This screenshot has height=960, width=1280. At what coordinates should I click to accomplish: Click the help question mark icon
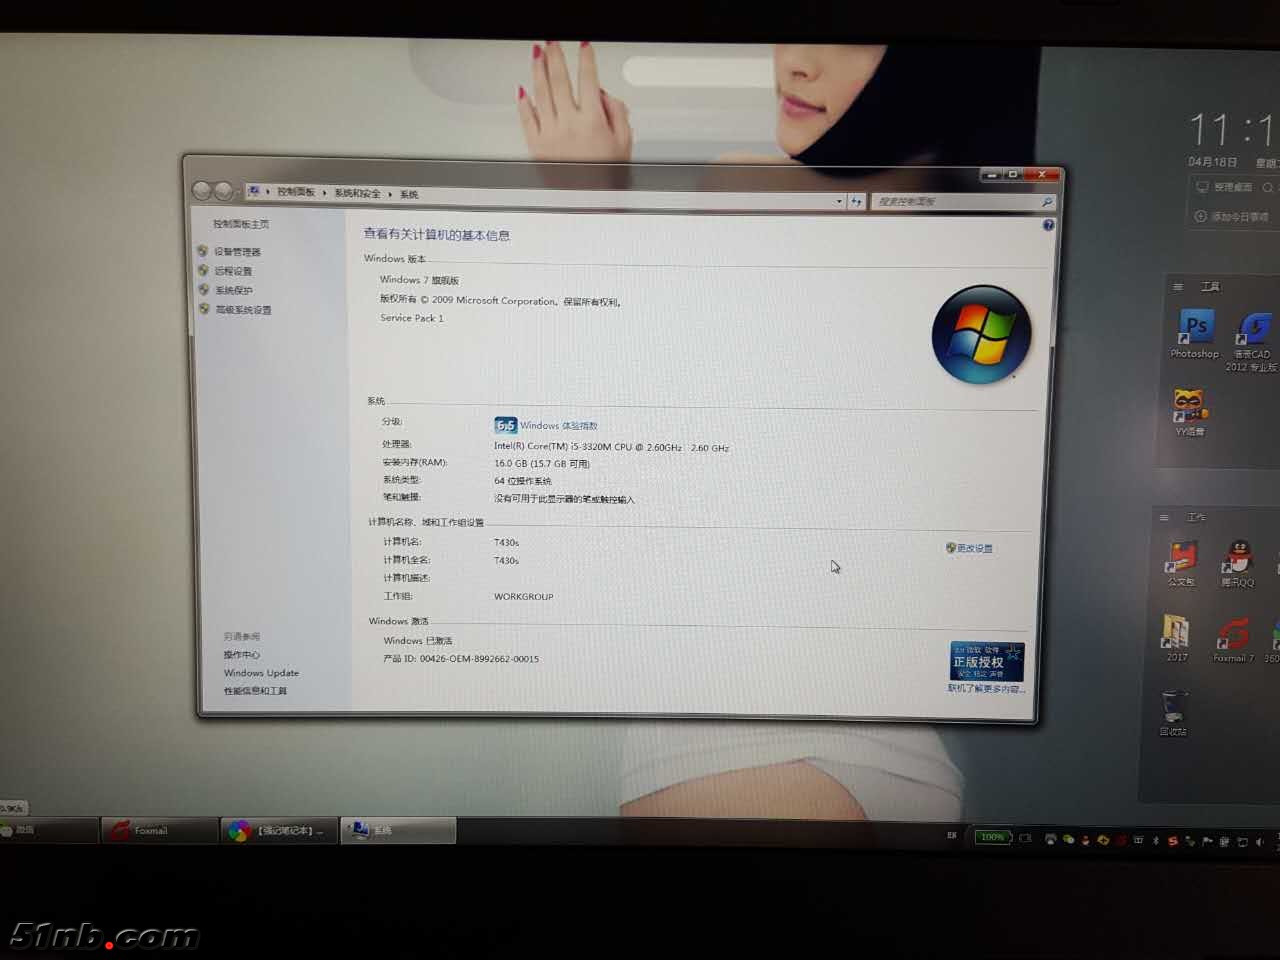[x=1048, y=225]
